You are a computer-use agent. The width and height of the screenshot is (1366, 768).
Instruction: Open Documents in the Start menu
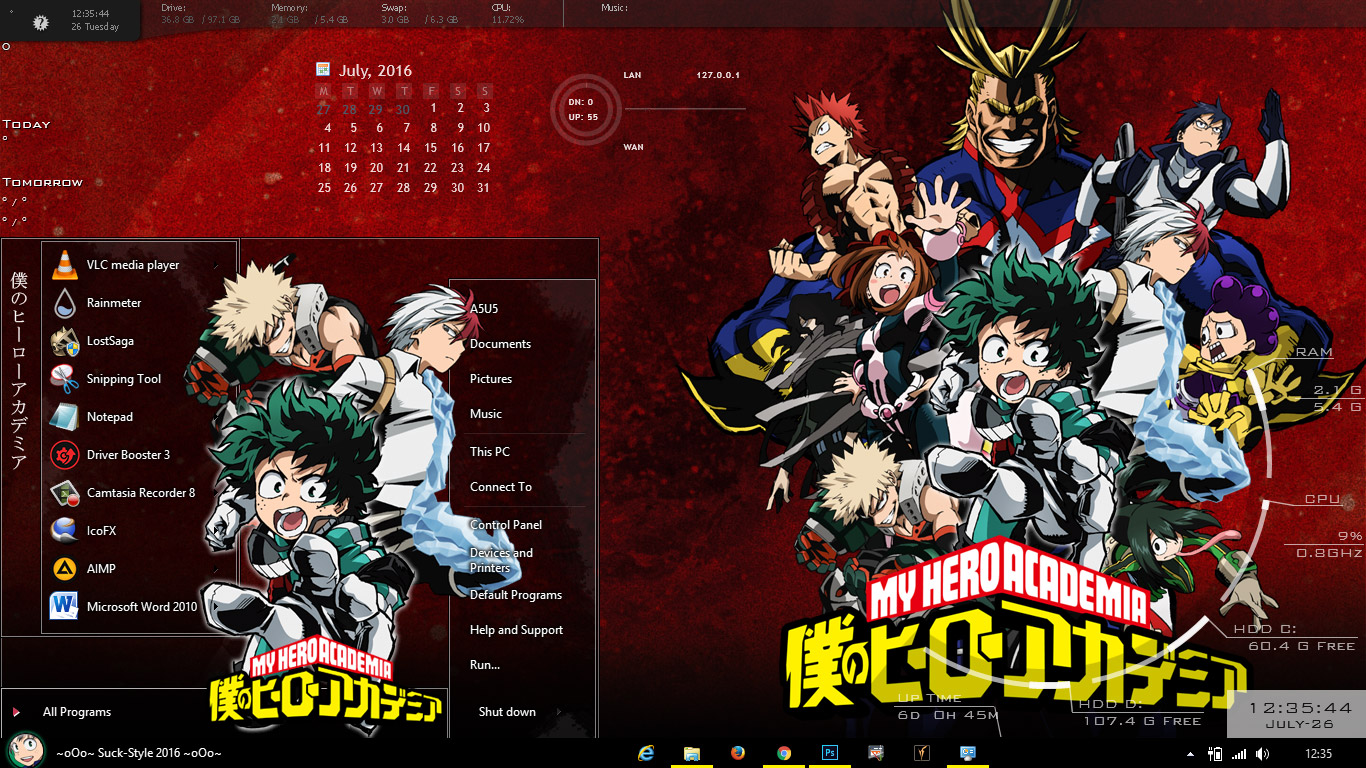coord(500,344)
